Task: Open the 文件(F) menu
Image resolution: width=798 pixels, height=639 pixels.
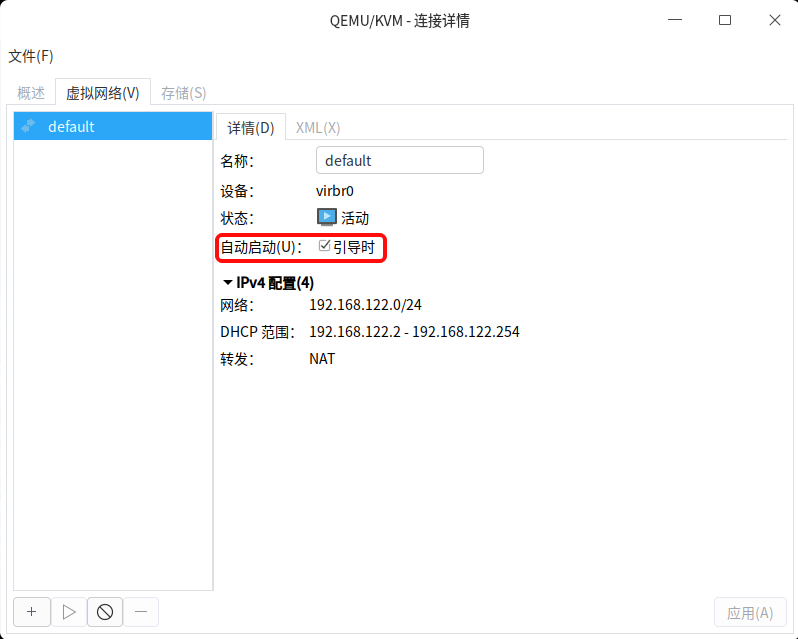Action: pos(31,56)
